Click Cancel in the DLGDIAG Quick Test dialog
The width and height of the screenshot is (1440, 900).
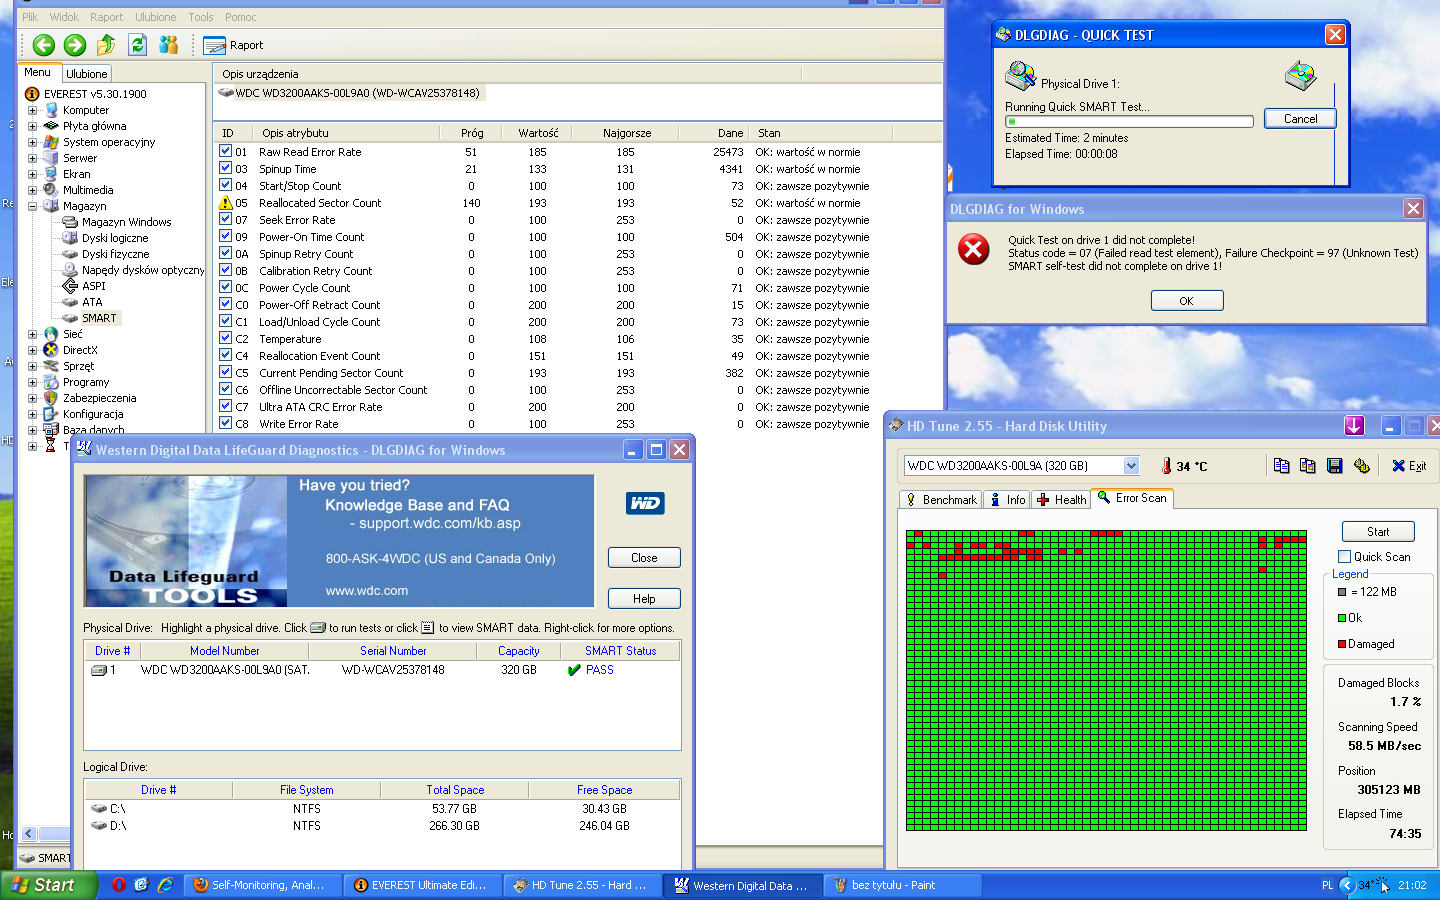pyautogui.click(x=1300, y=119)
